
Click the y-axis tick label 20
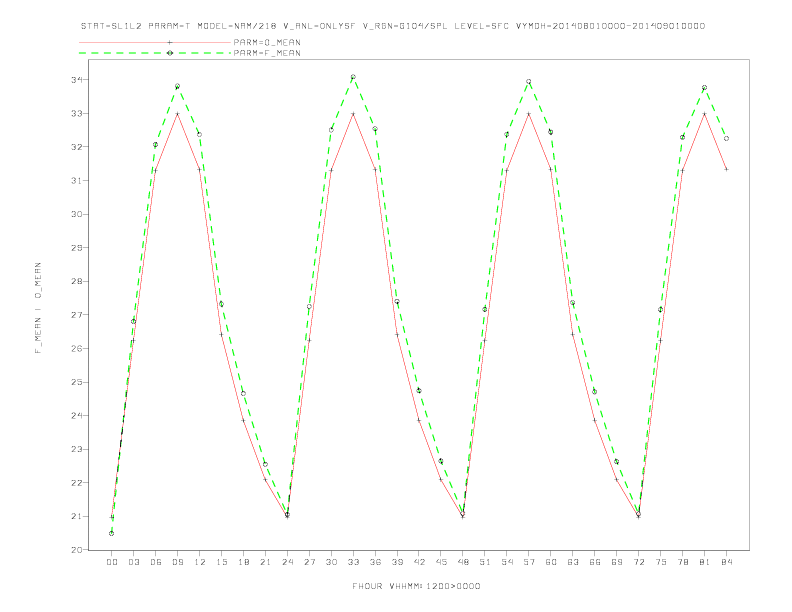click(x=76, y=550)
